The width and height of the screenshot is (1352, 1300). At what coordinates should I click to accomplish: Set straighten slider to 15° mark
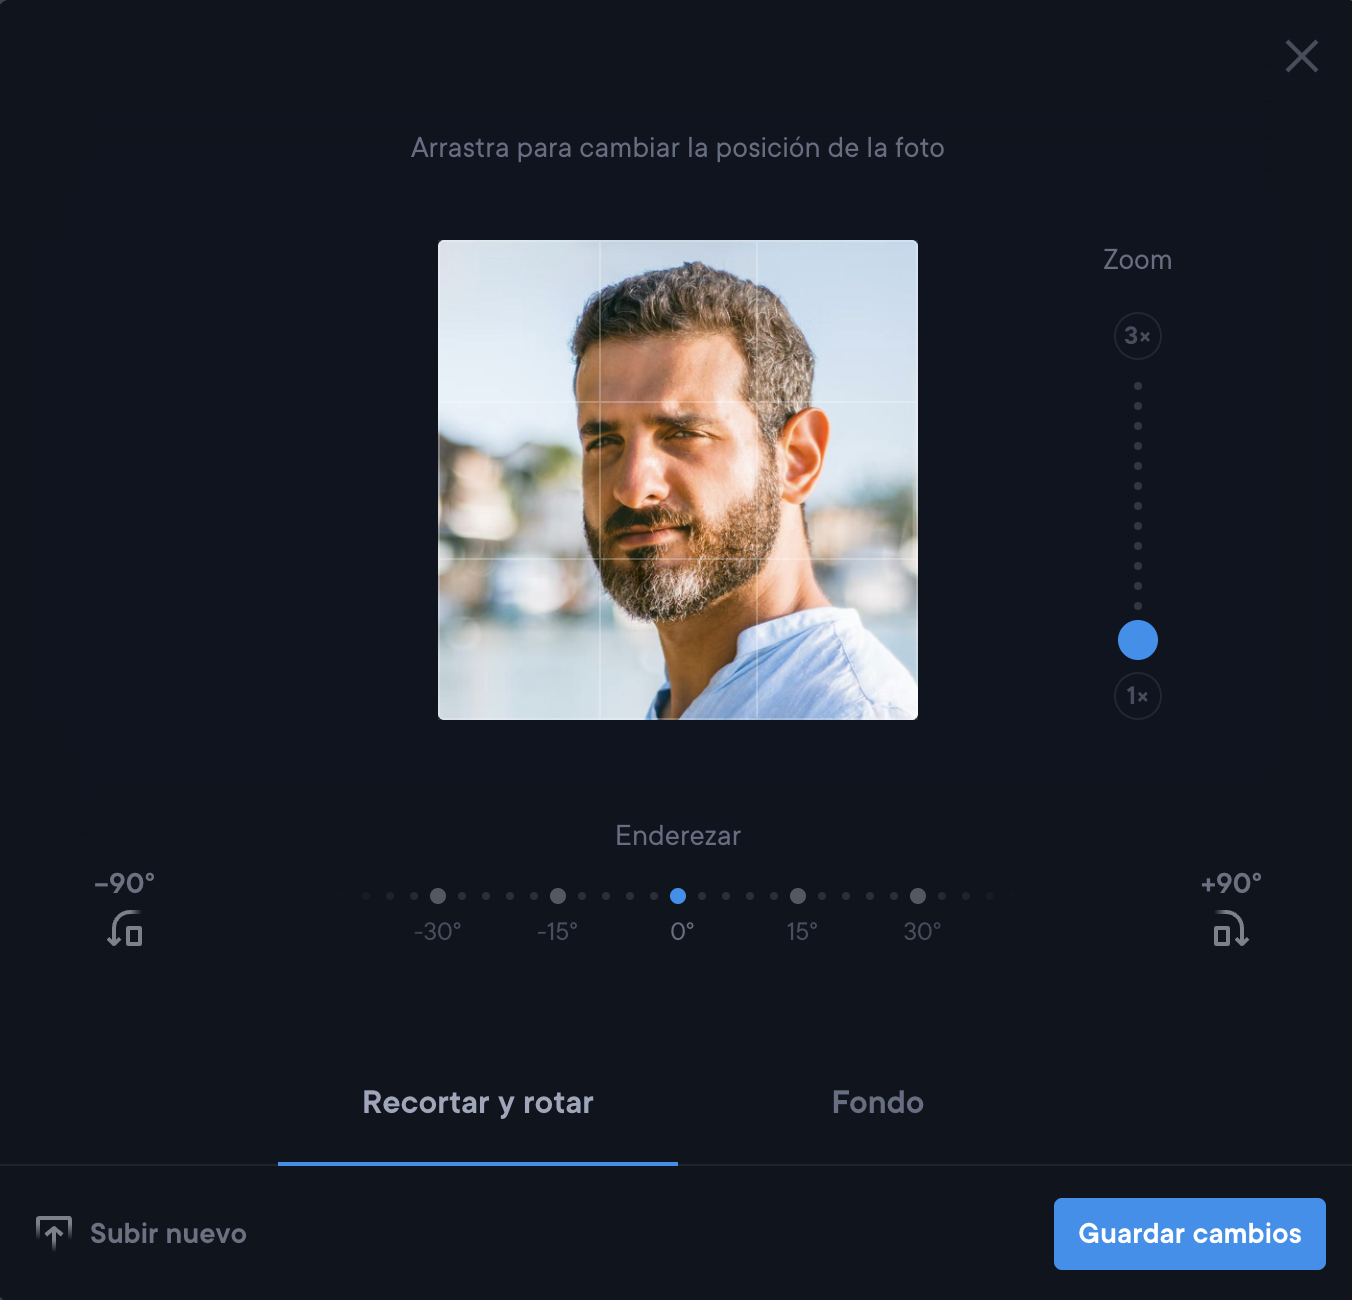pos(798,896)
